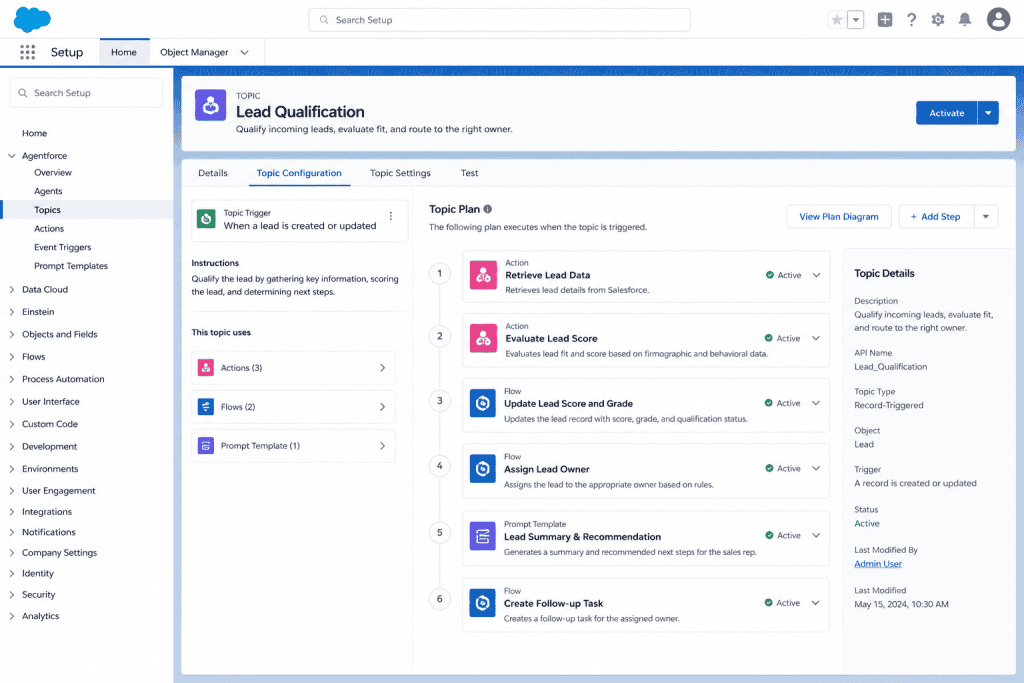Click the Salesforce cloud logo
The image size is (1024, 683).
coord(32,20)
